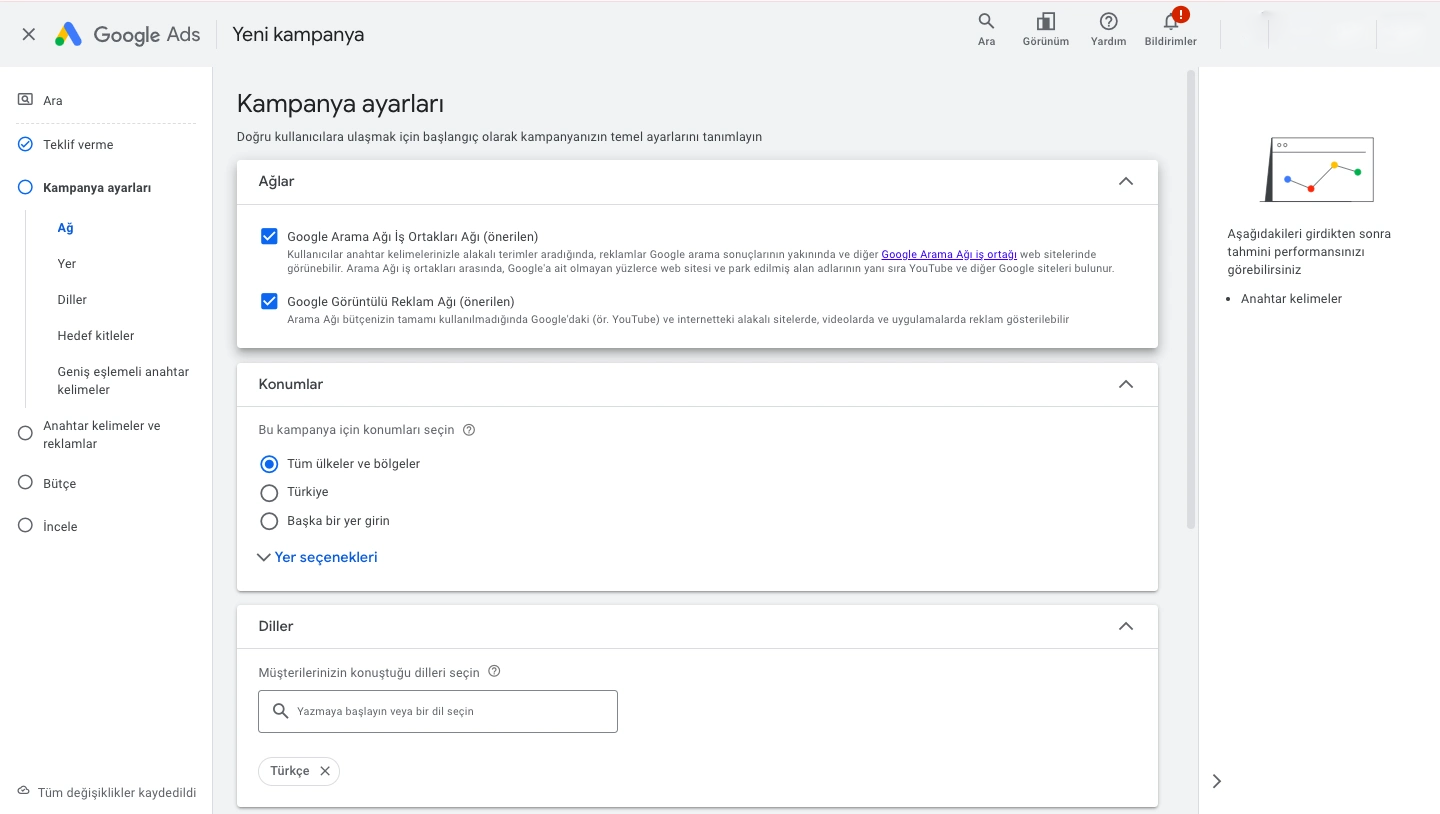
Task: Remove the Türkçe language chip
Action: point(325,771)
